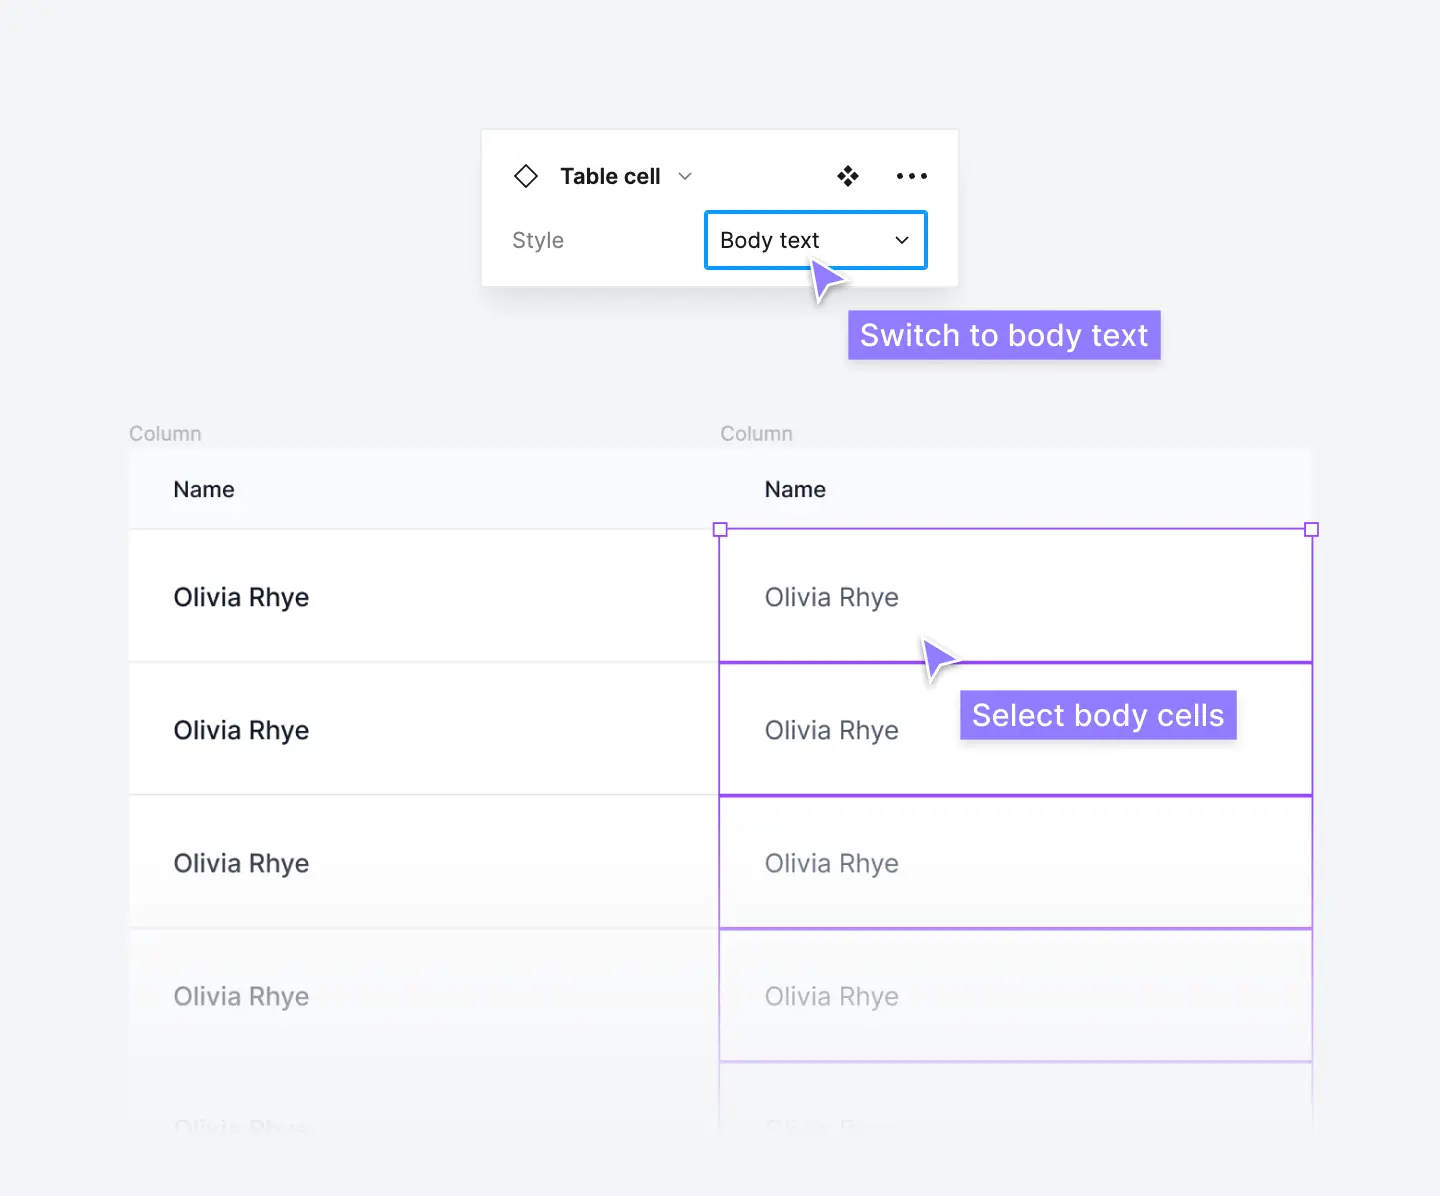The image size is (1440, 1196).
Task: Expand the Table cell instance chevron
Action: click(685, 176)
